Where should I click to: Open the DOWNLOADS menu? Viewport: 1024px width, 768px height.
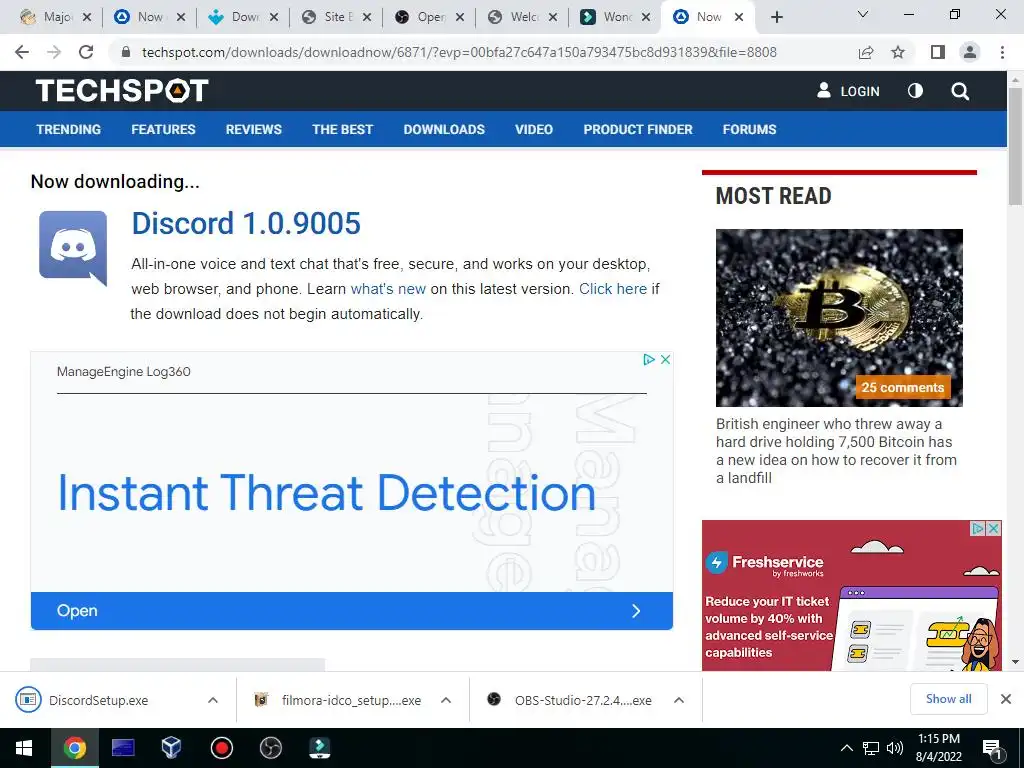pyautogui.click(x=444, y=129)
